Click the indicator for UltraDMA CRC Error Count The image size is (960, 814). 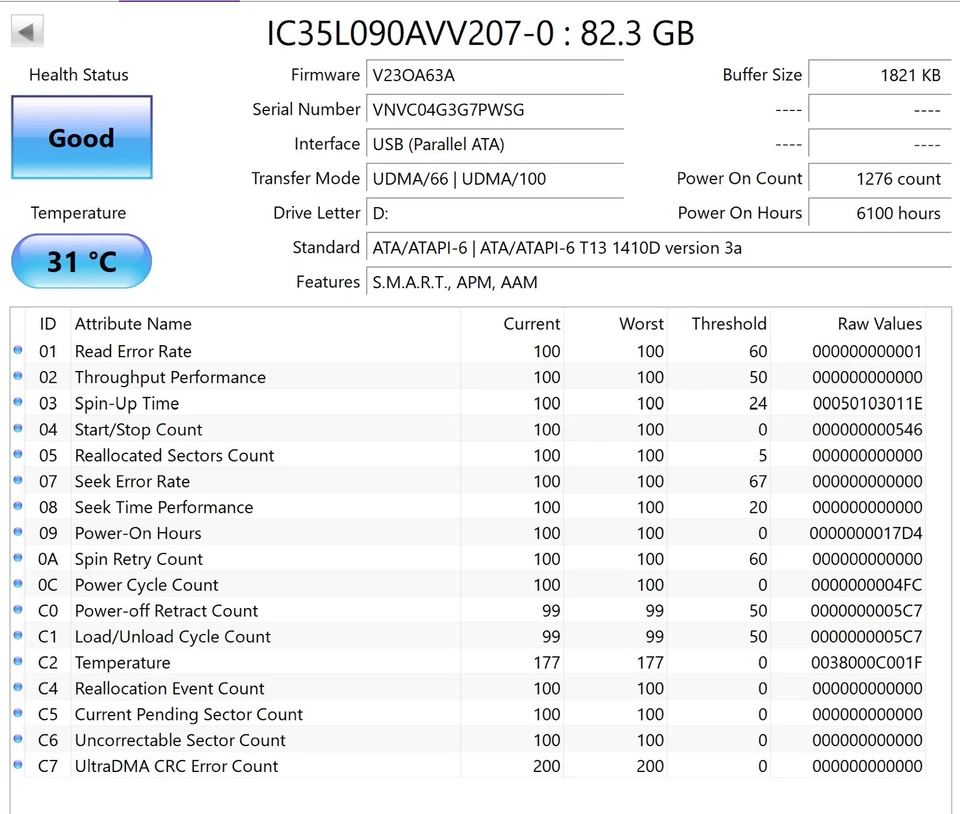[x=17, y=766]
